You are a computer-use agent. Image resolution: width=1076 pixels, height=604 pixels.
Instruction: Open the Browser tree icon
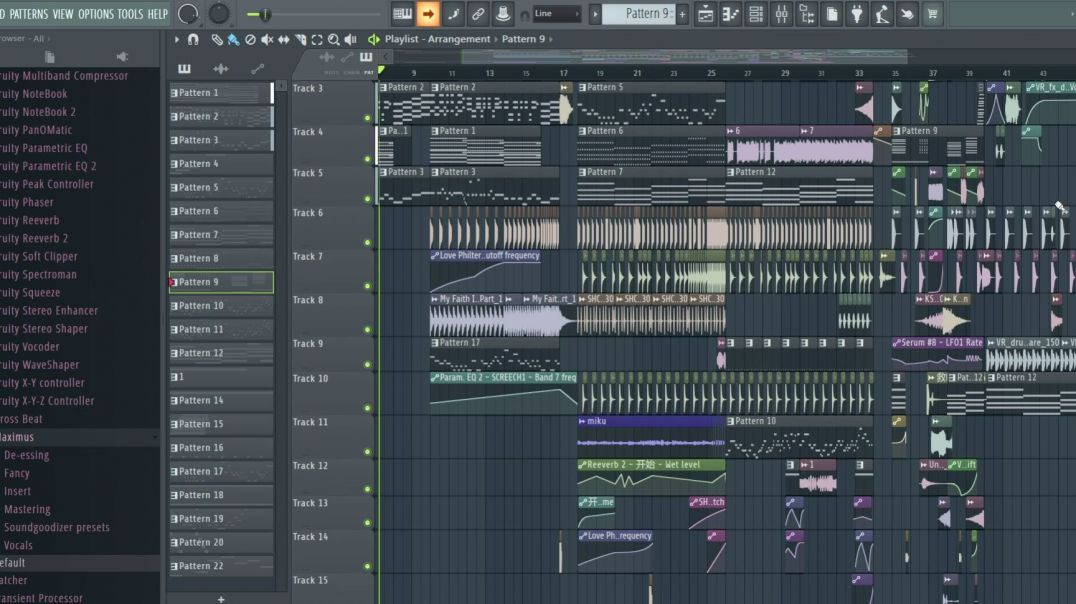pos(806,14)
